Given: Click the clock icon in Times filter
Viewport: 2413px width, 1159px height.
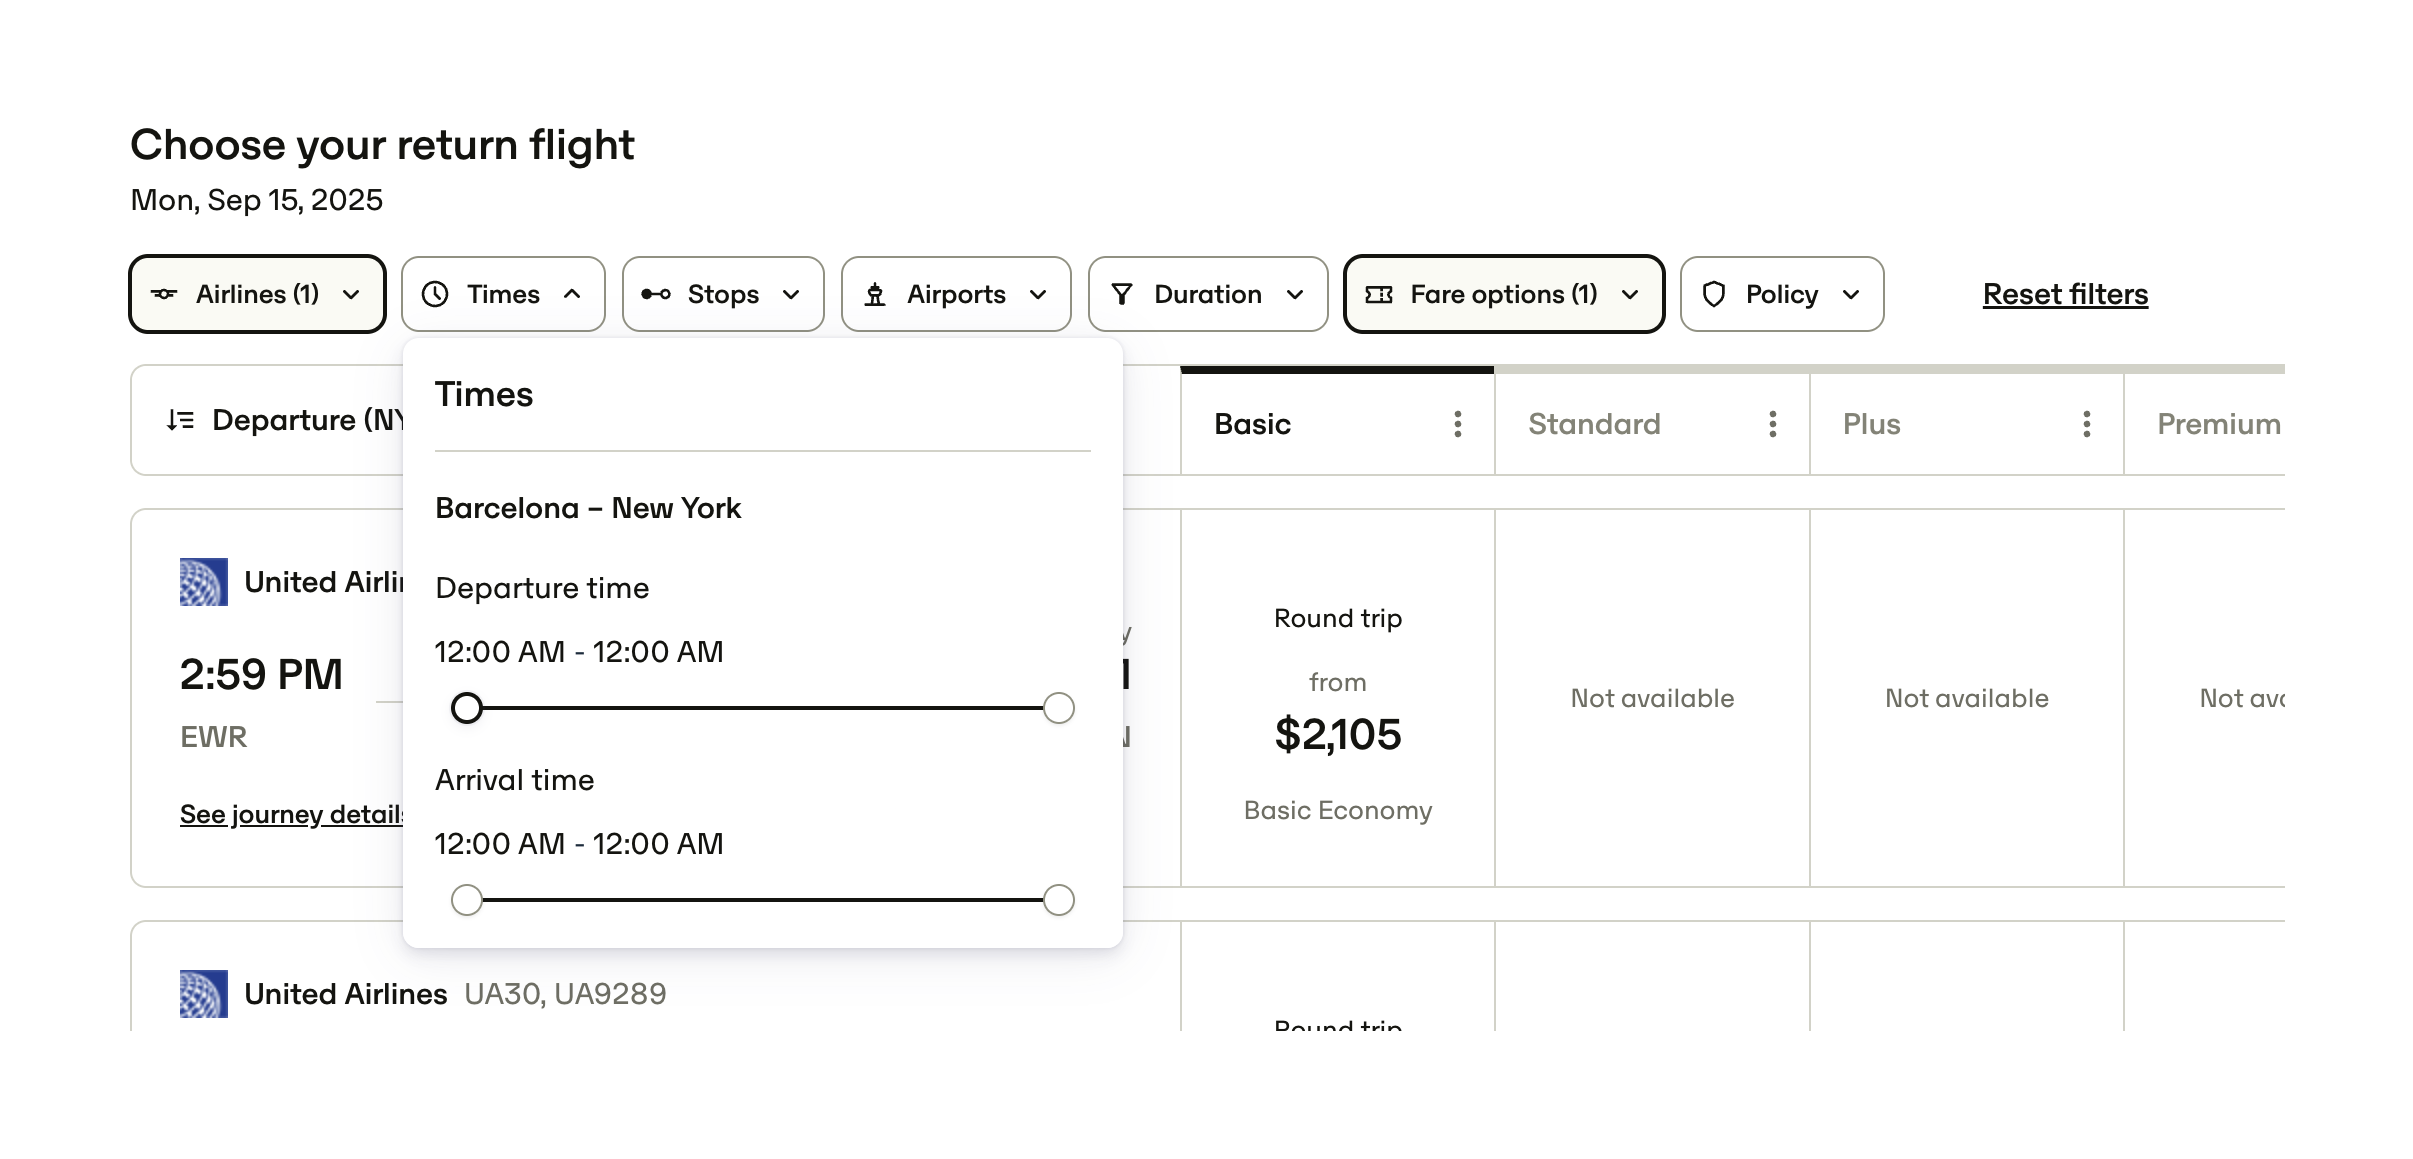Looking at the screenshot, I should click(x=435, y=294).
